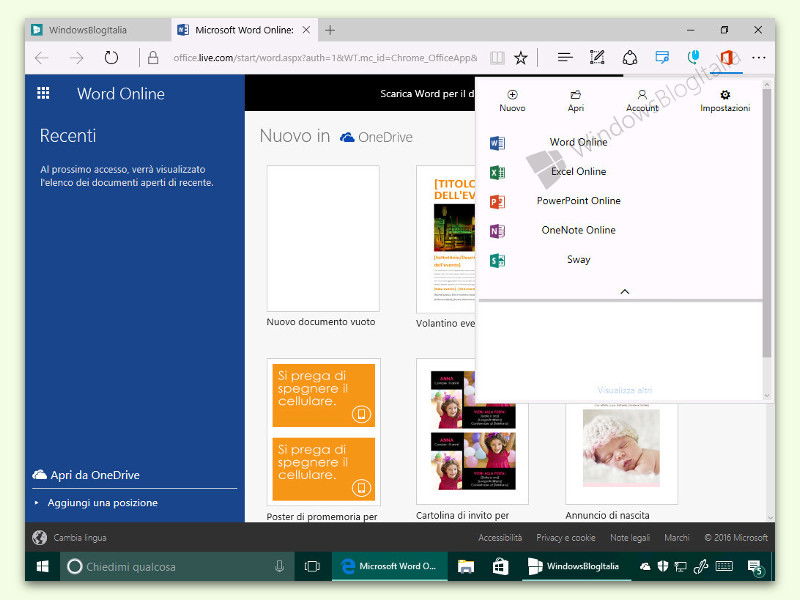The width and height of the screenshot is (800, 600).
Task: Close the Microsoft Word Online tab
Action: coord(306,30)
